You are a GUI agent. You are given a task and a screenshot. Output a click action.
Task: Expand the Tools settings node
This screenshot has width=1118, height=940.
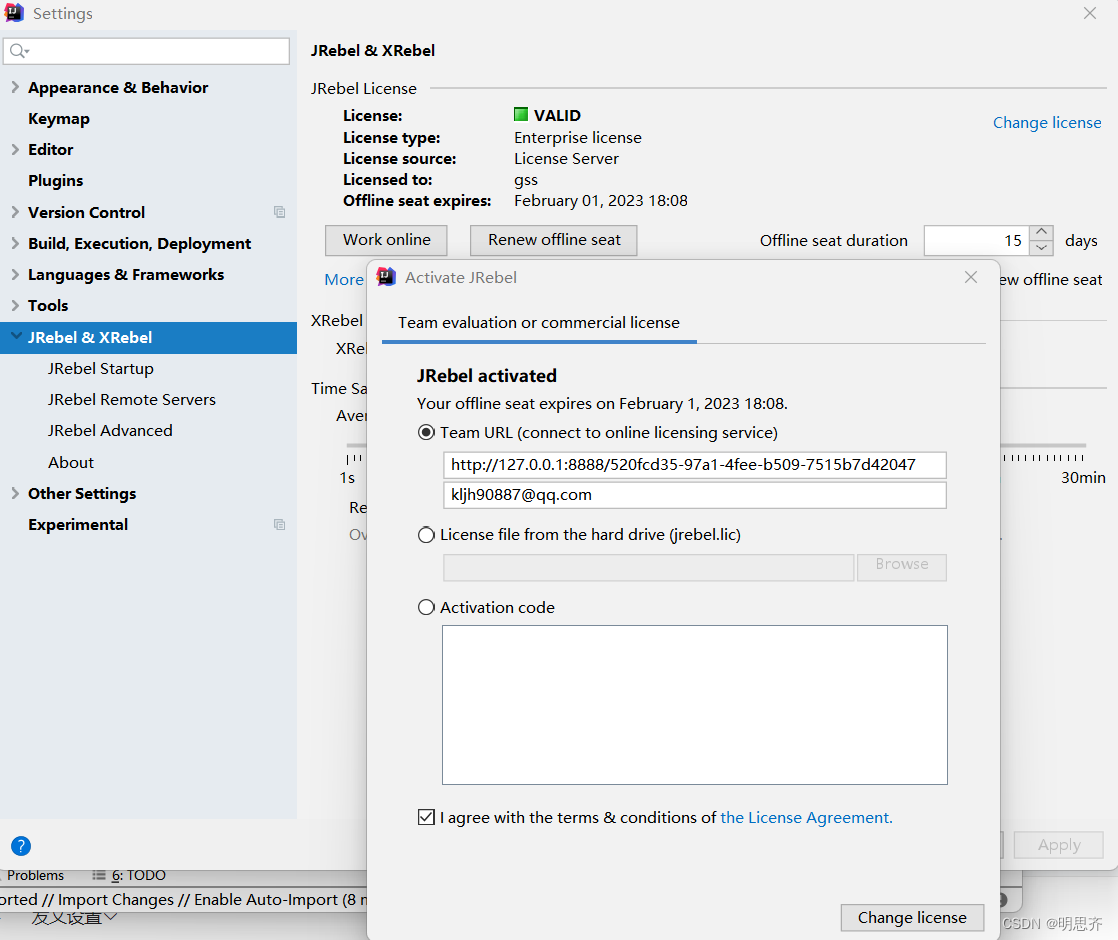15,305
